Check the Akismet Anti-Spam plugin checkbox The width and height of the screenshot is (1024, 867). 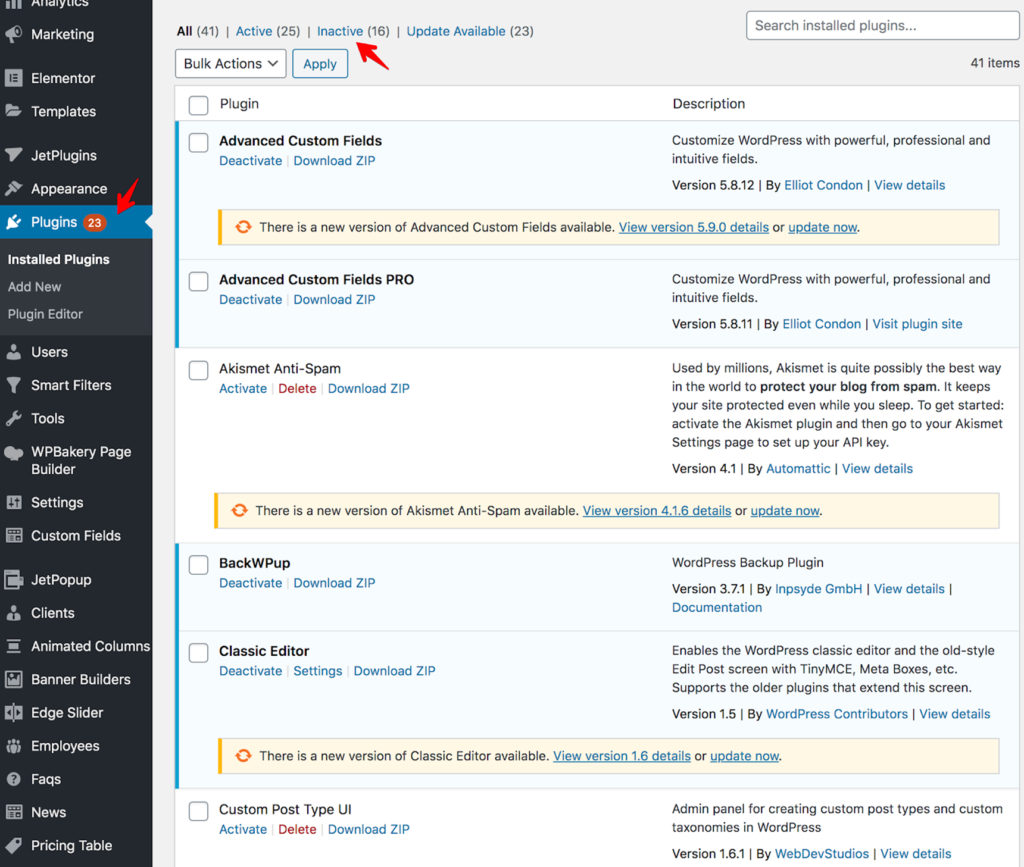point(198,370)
